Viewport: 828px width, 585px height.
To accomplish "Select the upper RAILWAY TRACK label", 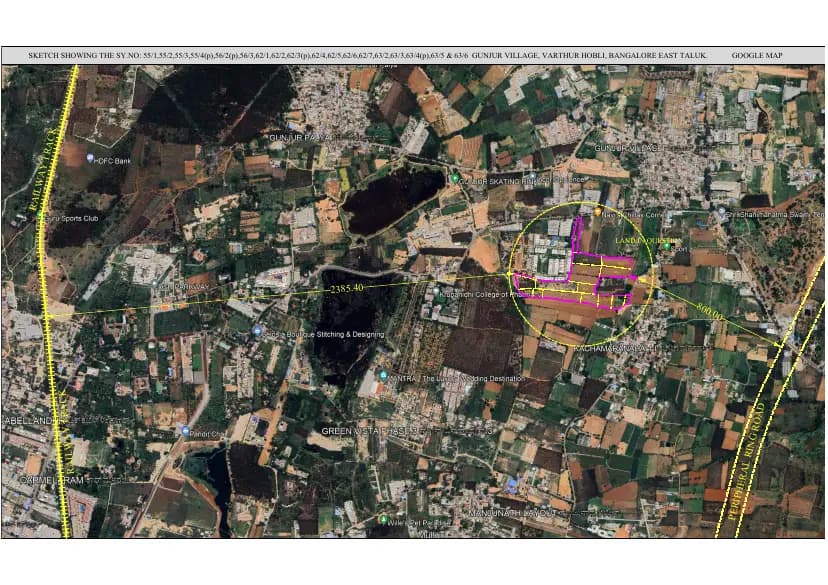I will coord(43,169).
